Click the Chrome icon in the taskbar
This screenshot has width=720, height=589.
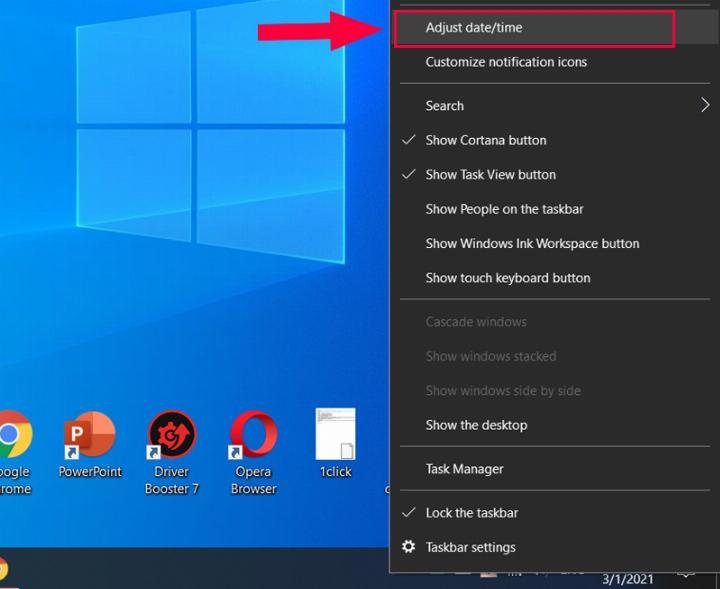tap(4, 570)
